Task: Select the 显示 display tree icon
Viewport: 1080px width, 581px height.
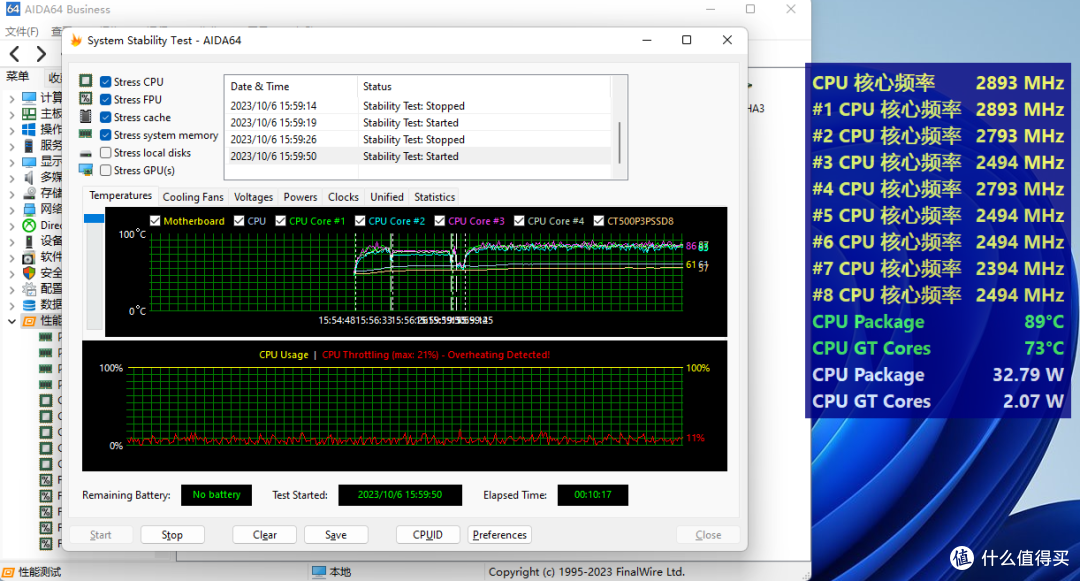Action: [x=29, y=161]
